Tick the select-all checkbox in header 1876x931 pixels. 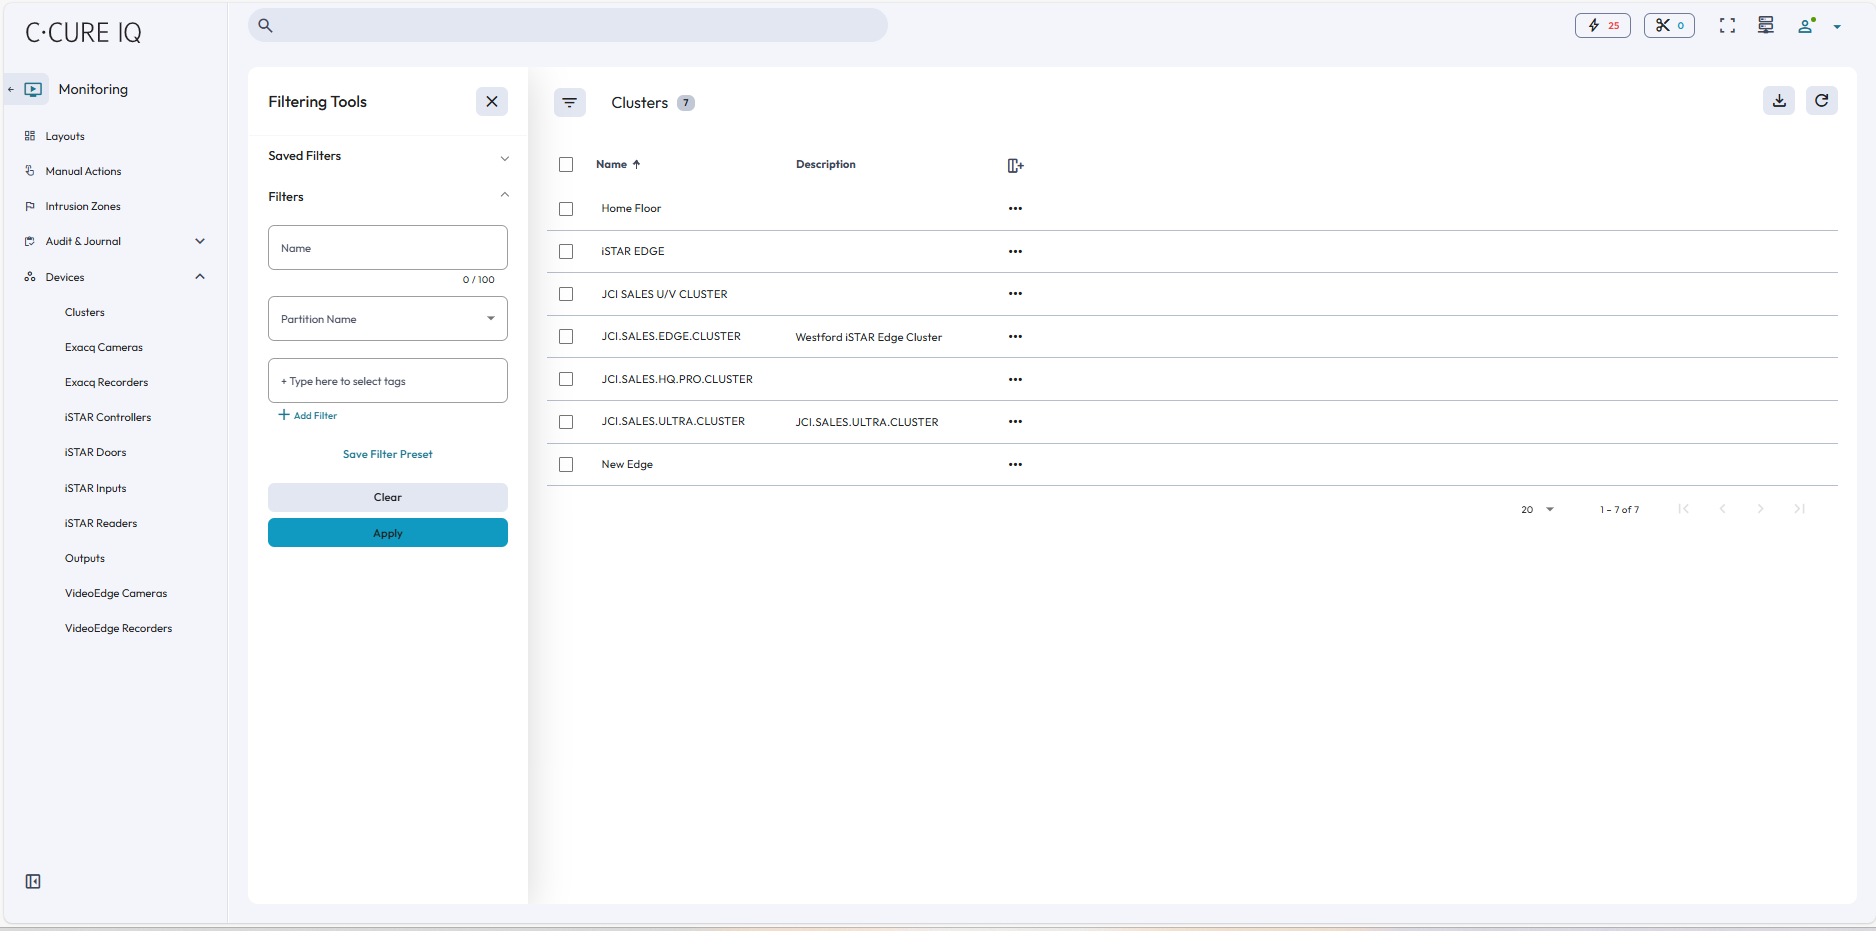click(566, 165)
